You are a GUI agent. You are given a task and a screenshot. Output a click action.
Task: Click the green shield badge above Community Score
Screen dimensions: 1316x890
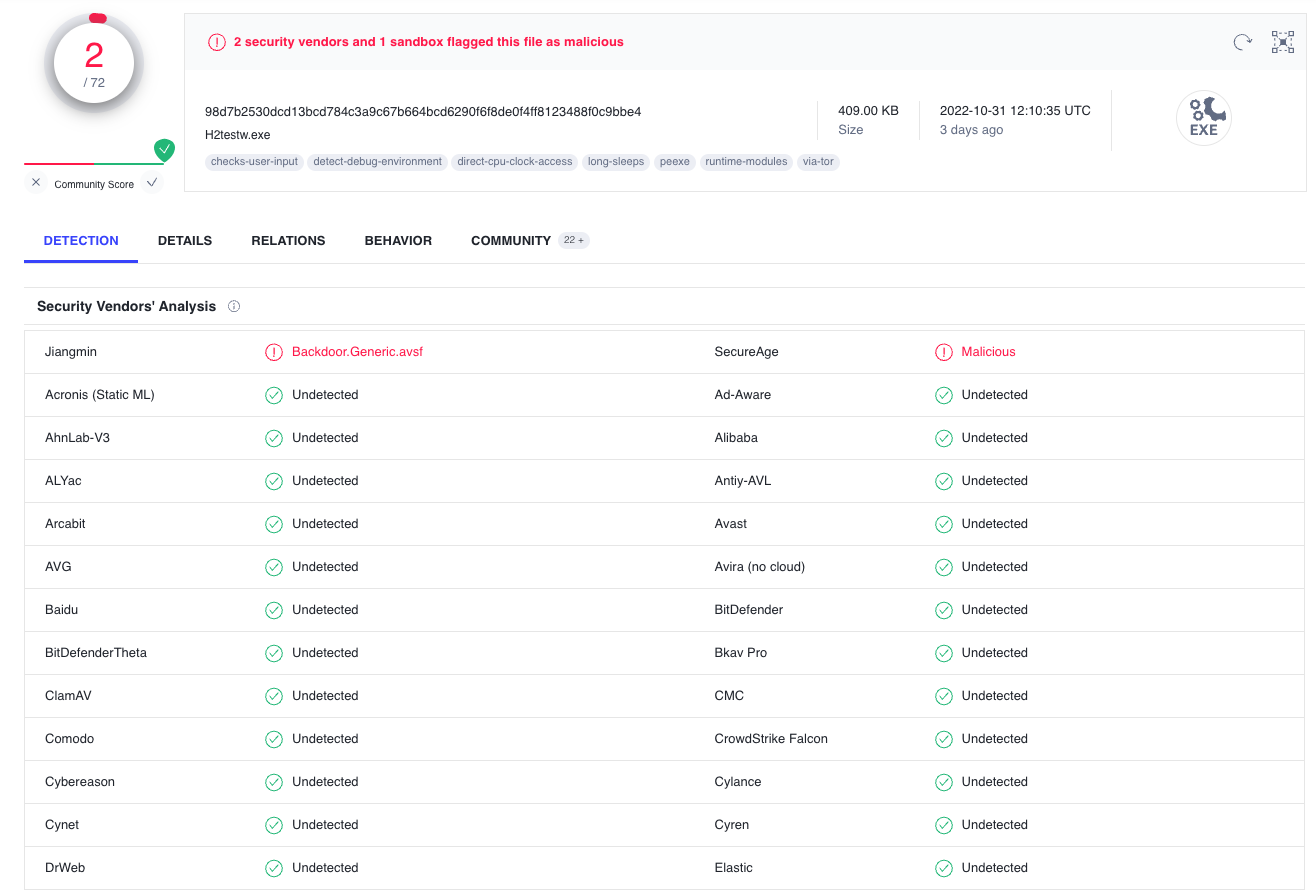click(x=164, y=151)
